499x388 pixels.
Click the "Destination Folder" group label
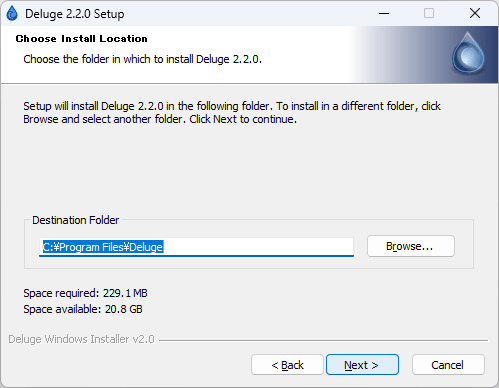click(x=75, y=220)
